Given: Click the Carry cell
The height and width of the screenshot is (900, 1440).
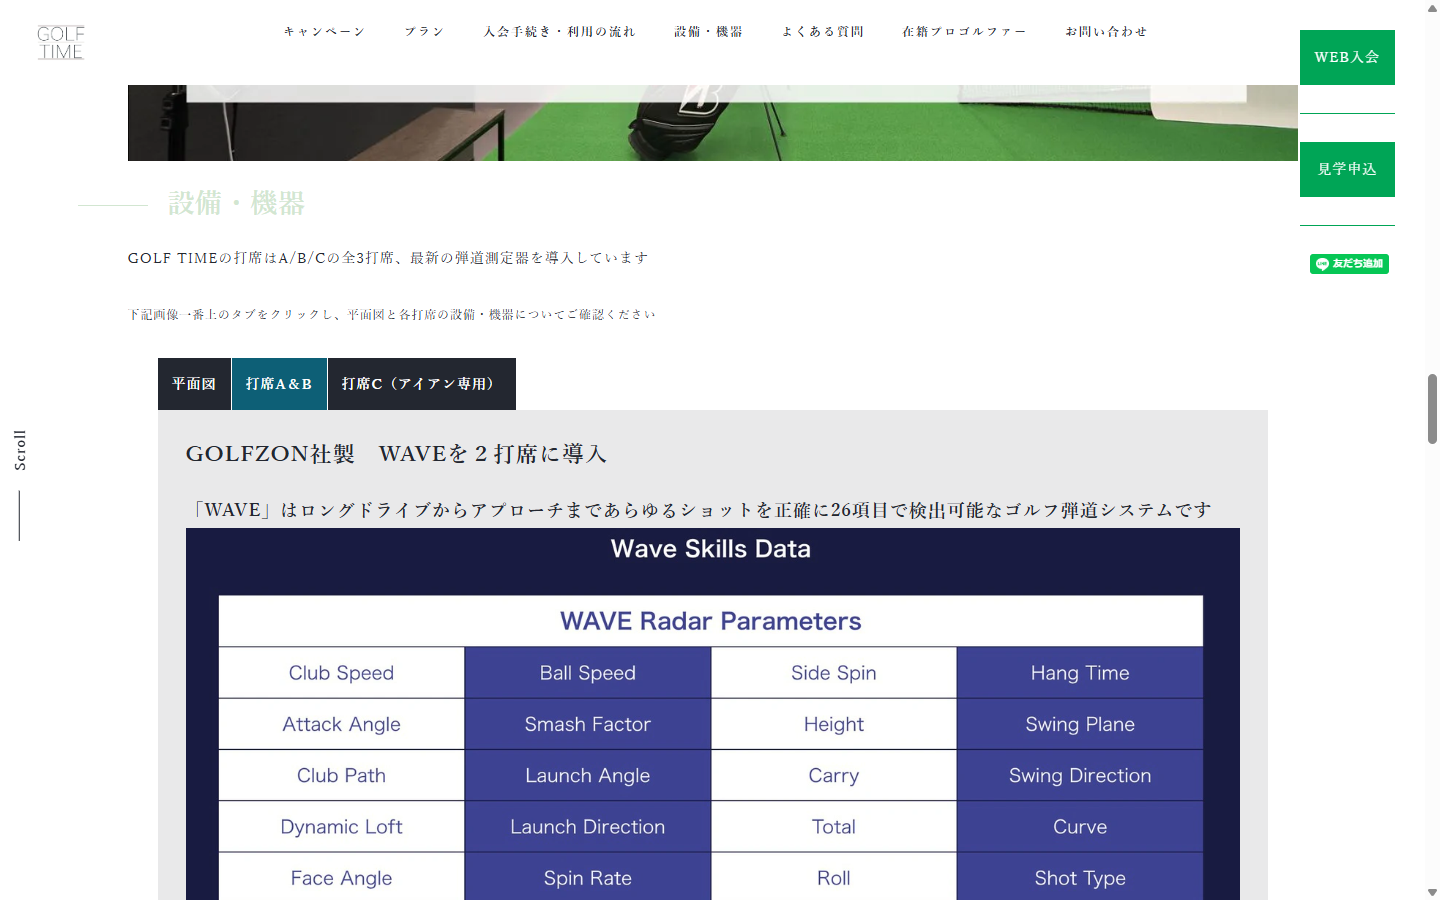Looking at the screenshot, I should pyautogui.click(x=834, y=775).
